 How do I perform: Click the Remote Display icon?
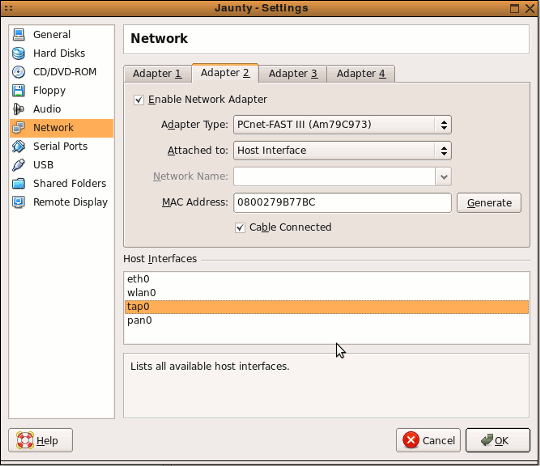point(19,202)
